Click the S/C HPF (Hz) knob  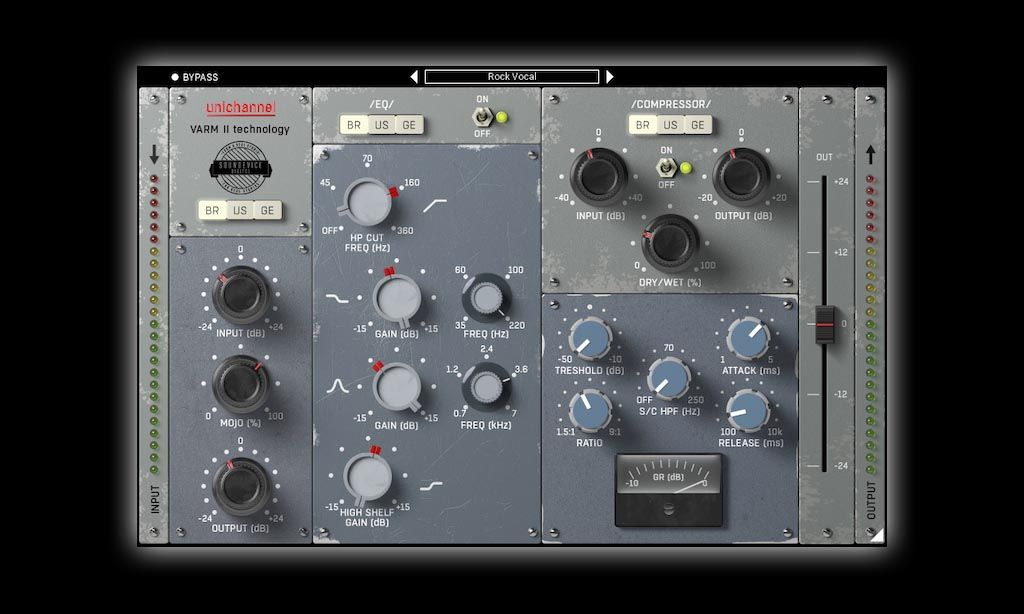point(669,378)
